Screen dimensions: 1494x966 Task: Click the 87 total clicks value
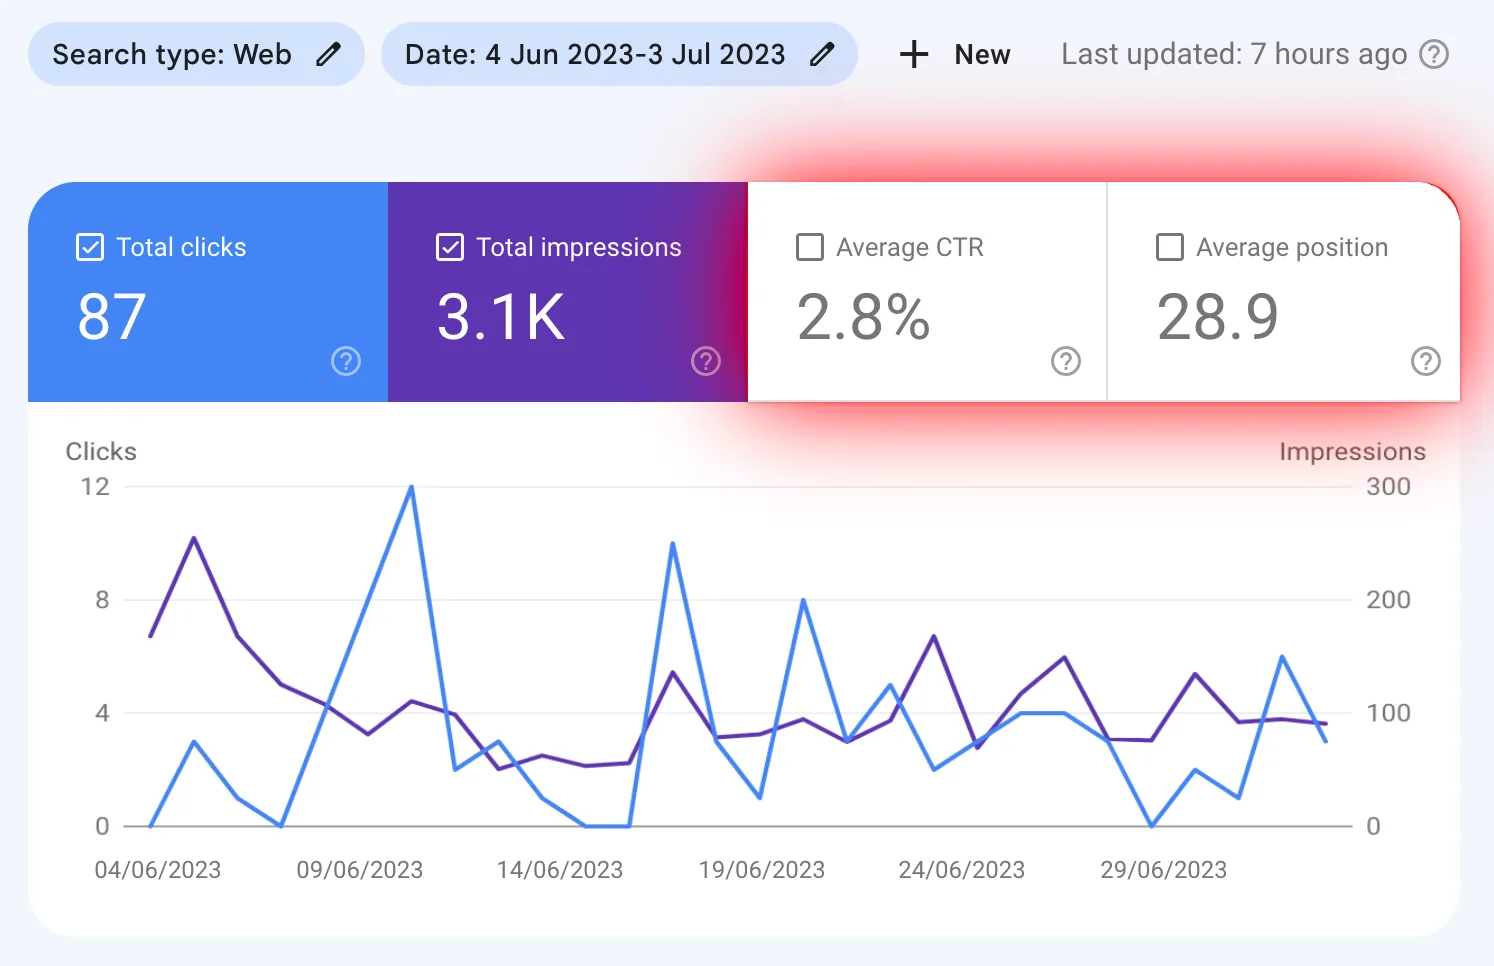[x=112, y=317]
